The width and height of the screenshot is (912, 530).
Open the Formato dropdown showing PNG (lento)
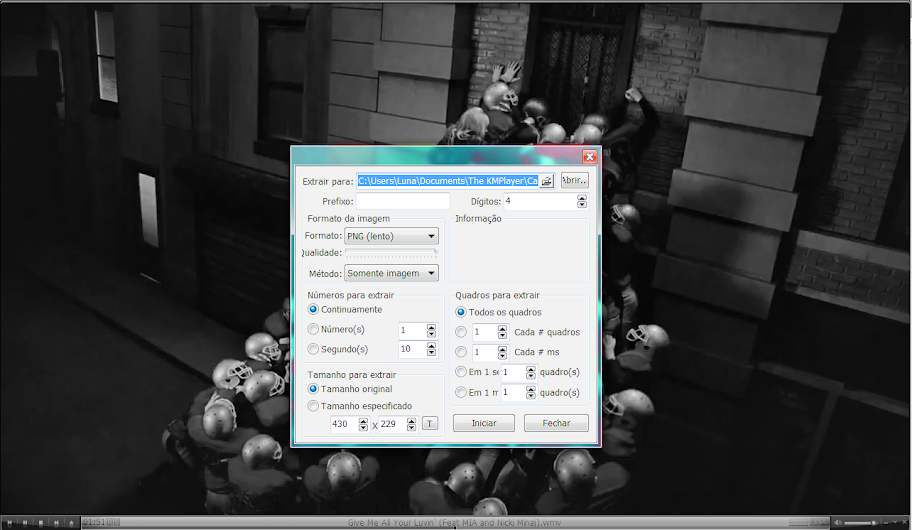(x=391, y=236)
